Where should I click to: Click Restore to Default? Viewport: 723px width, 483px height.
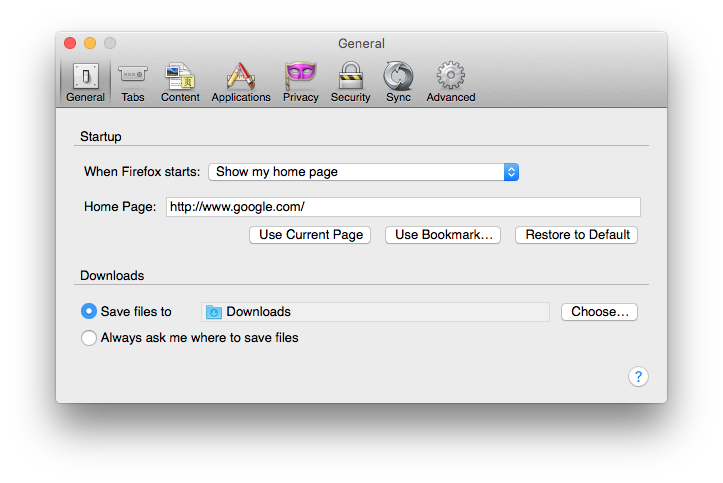[577, 235]
